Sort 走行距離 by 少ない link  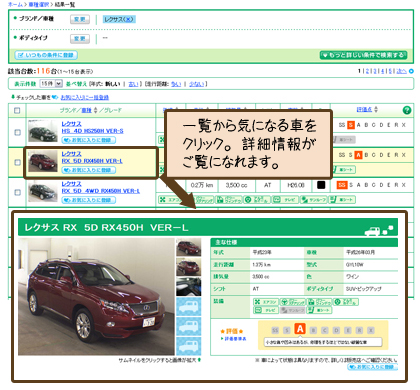196,84
